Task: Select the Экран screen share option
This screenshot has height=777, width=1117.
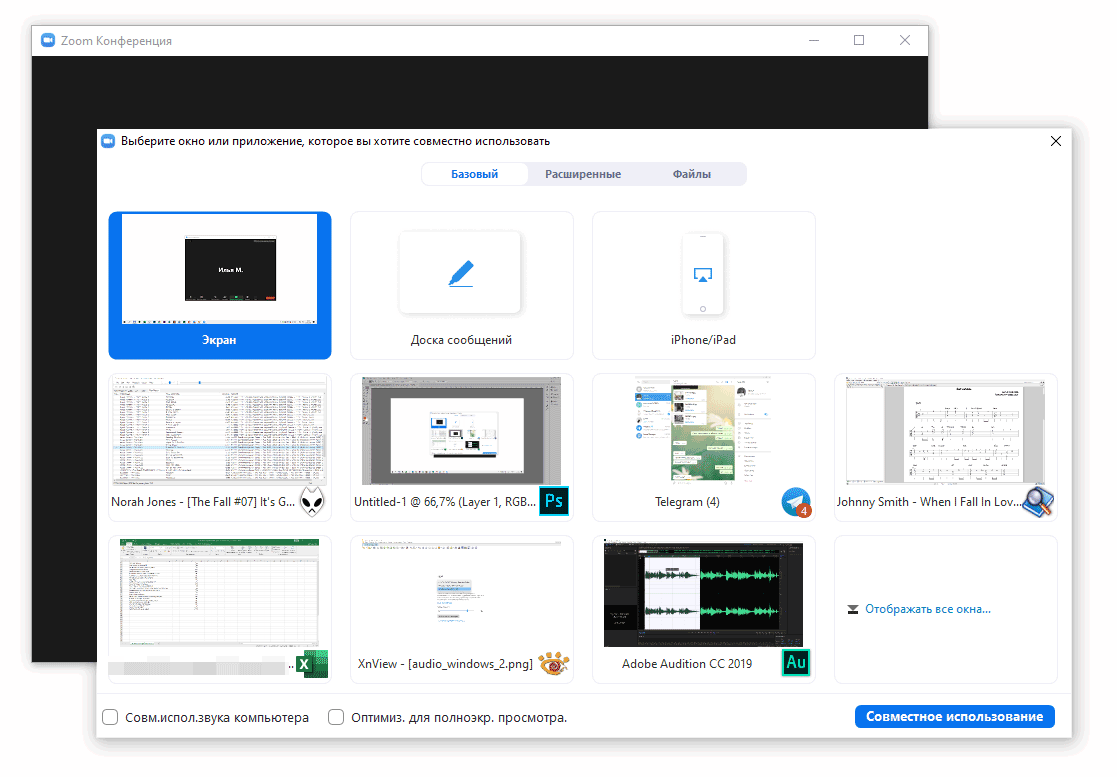Action: click(x=219, y=285)
